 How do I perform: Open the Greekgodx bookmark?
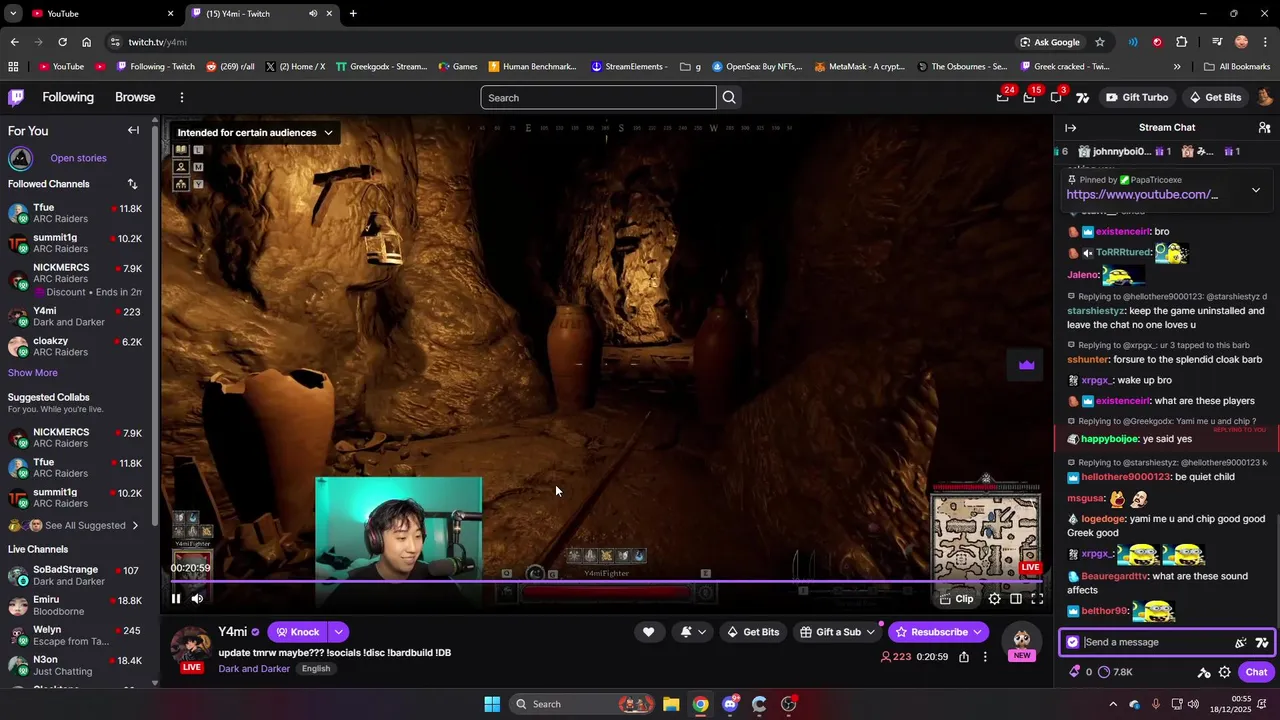pyautogui.click(x=382, y=67)
